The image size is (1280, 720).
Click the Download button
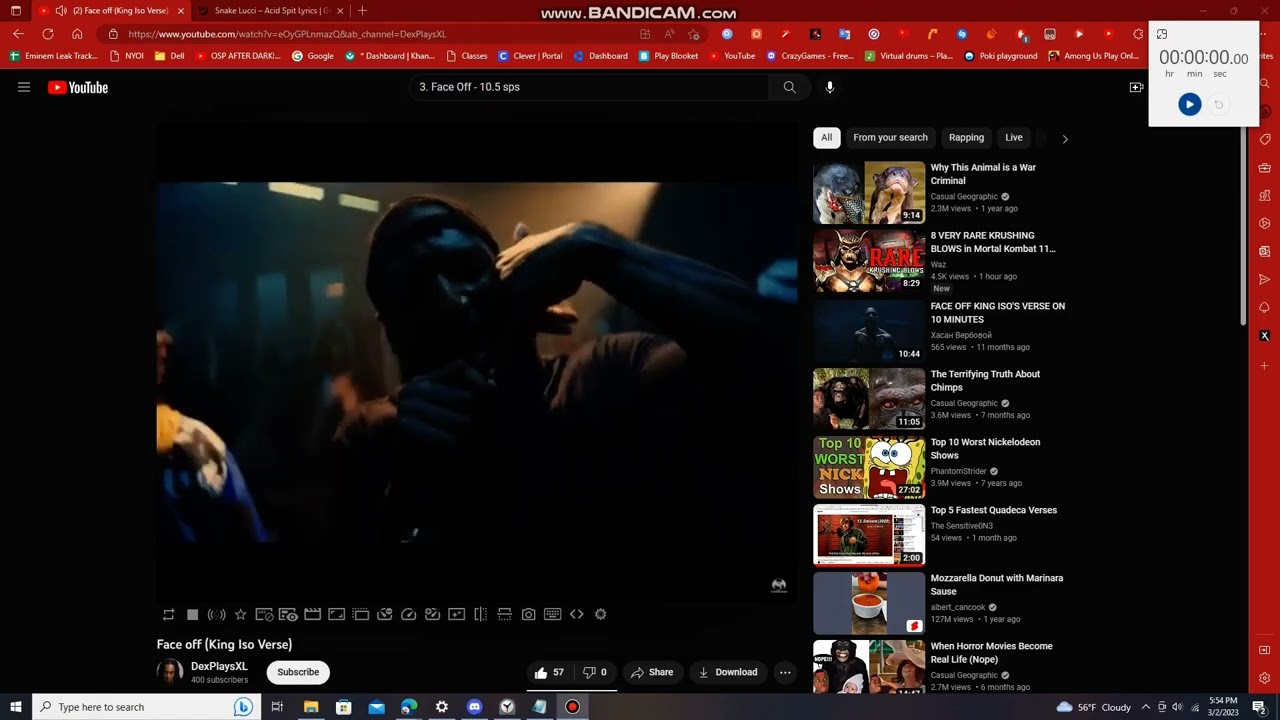pos(728,672)
